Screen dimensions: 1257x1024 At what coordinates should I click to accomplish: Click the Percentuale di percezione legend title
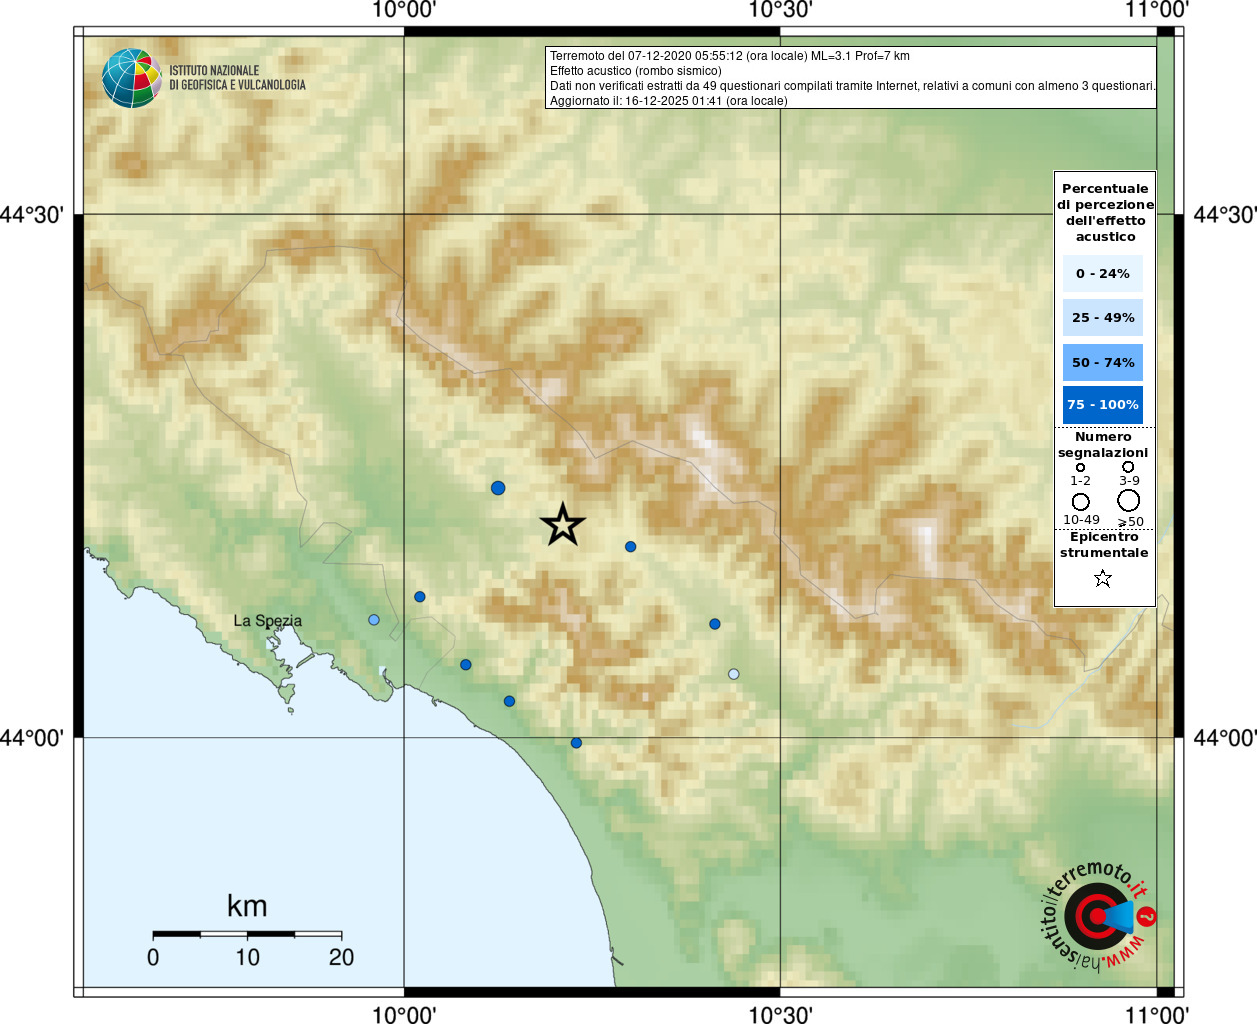click(1105, 213)
